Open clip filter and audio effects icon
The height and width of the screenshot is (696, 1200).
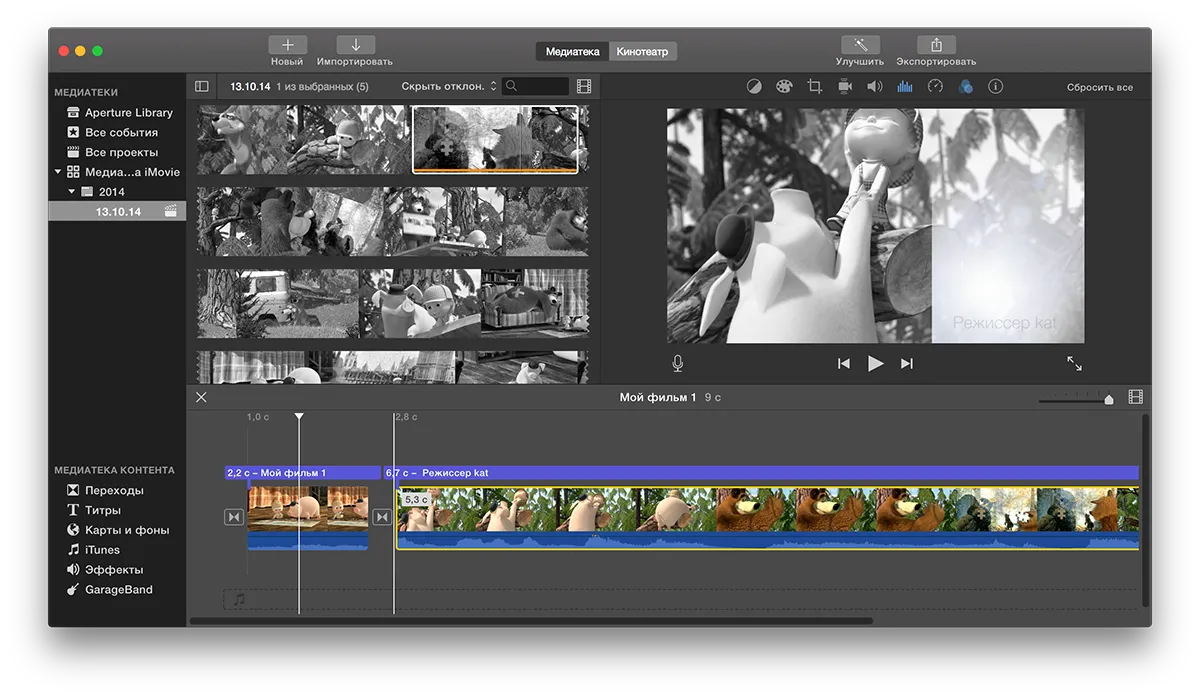coord(965,87)
